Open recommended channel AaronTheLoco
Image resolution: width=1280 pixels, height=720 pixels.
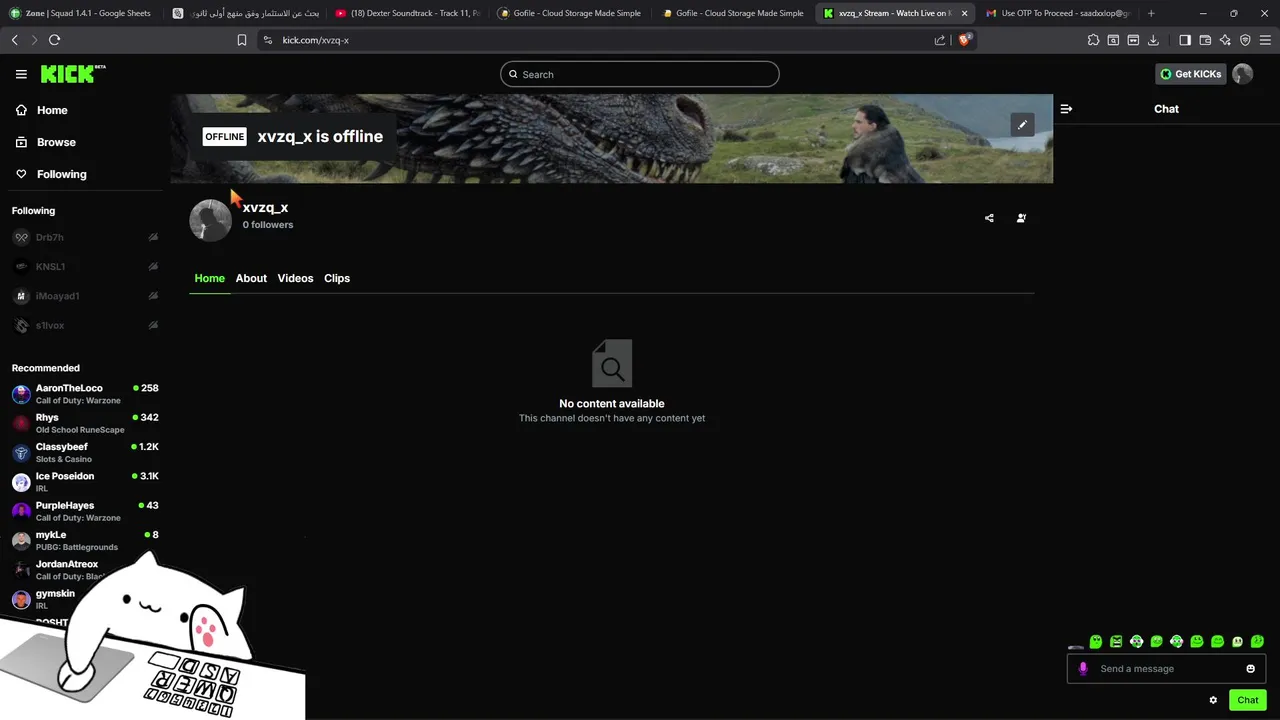click(x=84, y=394)
